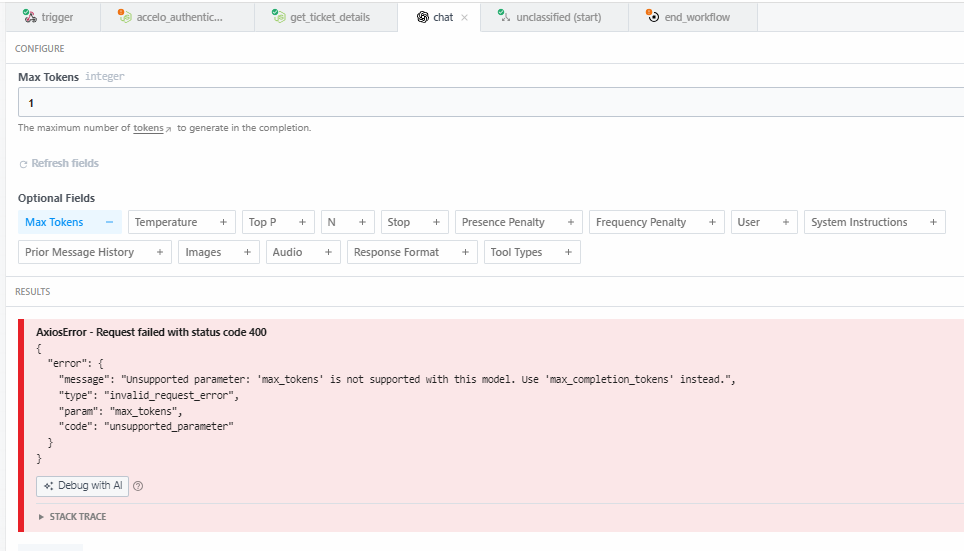Open the get_ticket_details tab
This screenshot has height=551, width=964.
coord(326,17)
